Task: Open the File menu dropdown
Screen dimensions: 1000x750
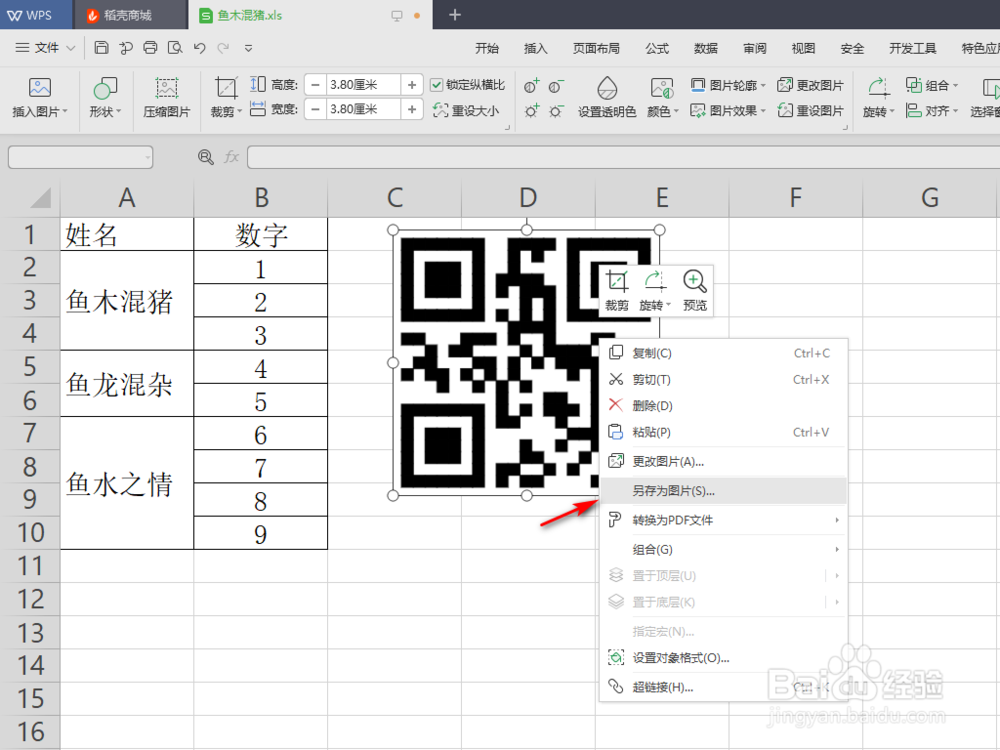Action: pyautogui.click(x=45, y=48)
